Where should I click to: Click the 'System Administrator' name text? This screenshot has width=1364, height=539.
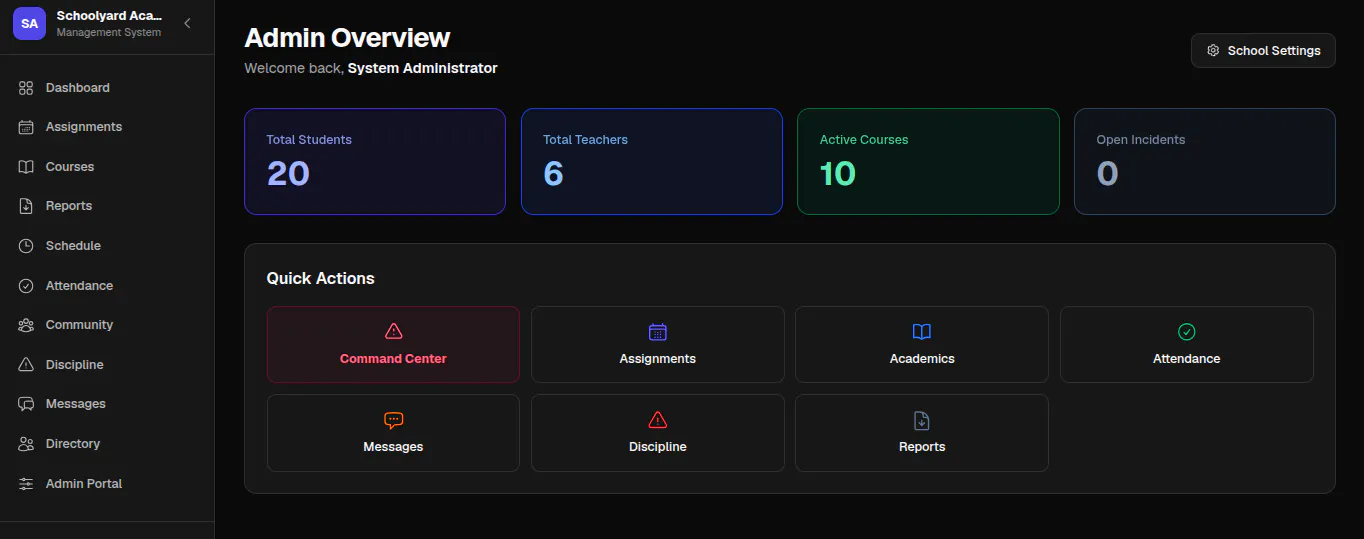[x=422, y=69]
